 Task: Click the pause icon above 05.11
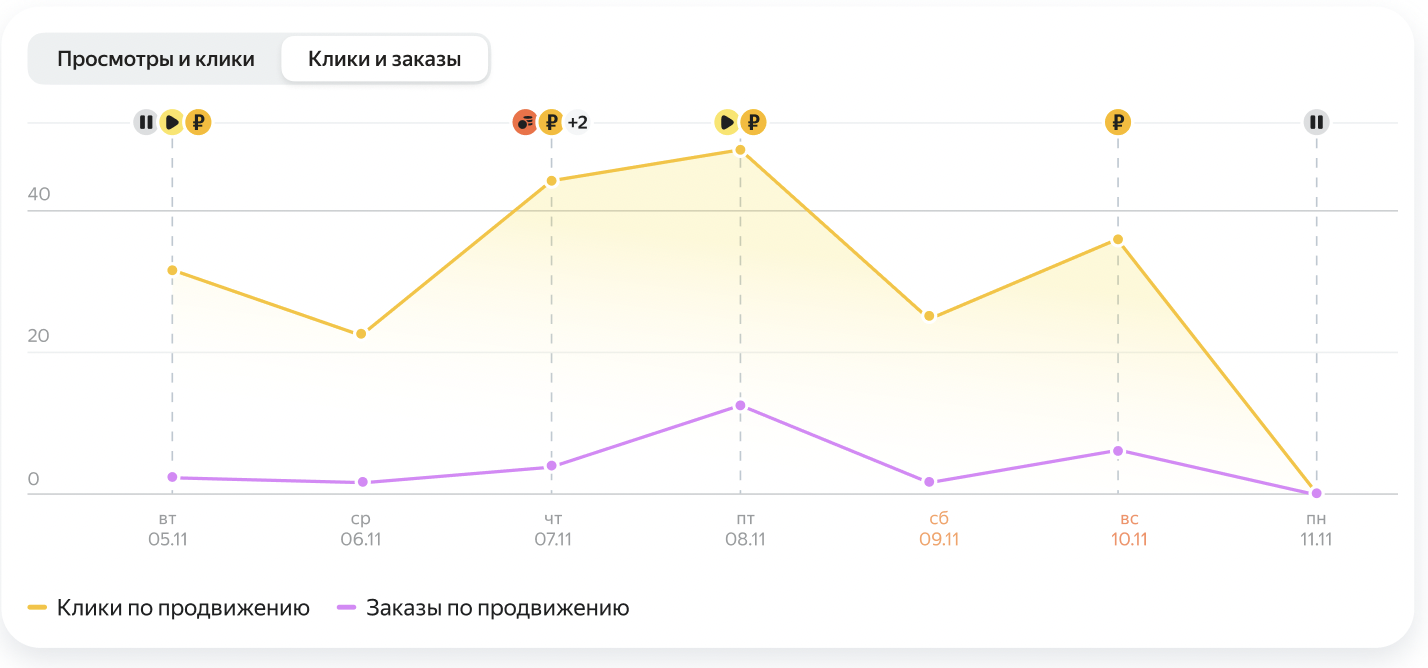(x=146, y=122)
